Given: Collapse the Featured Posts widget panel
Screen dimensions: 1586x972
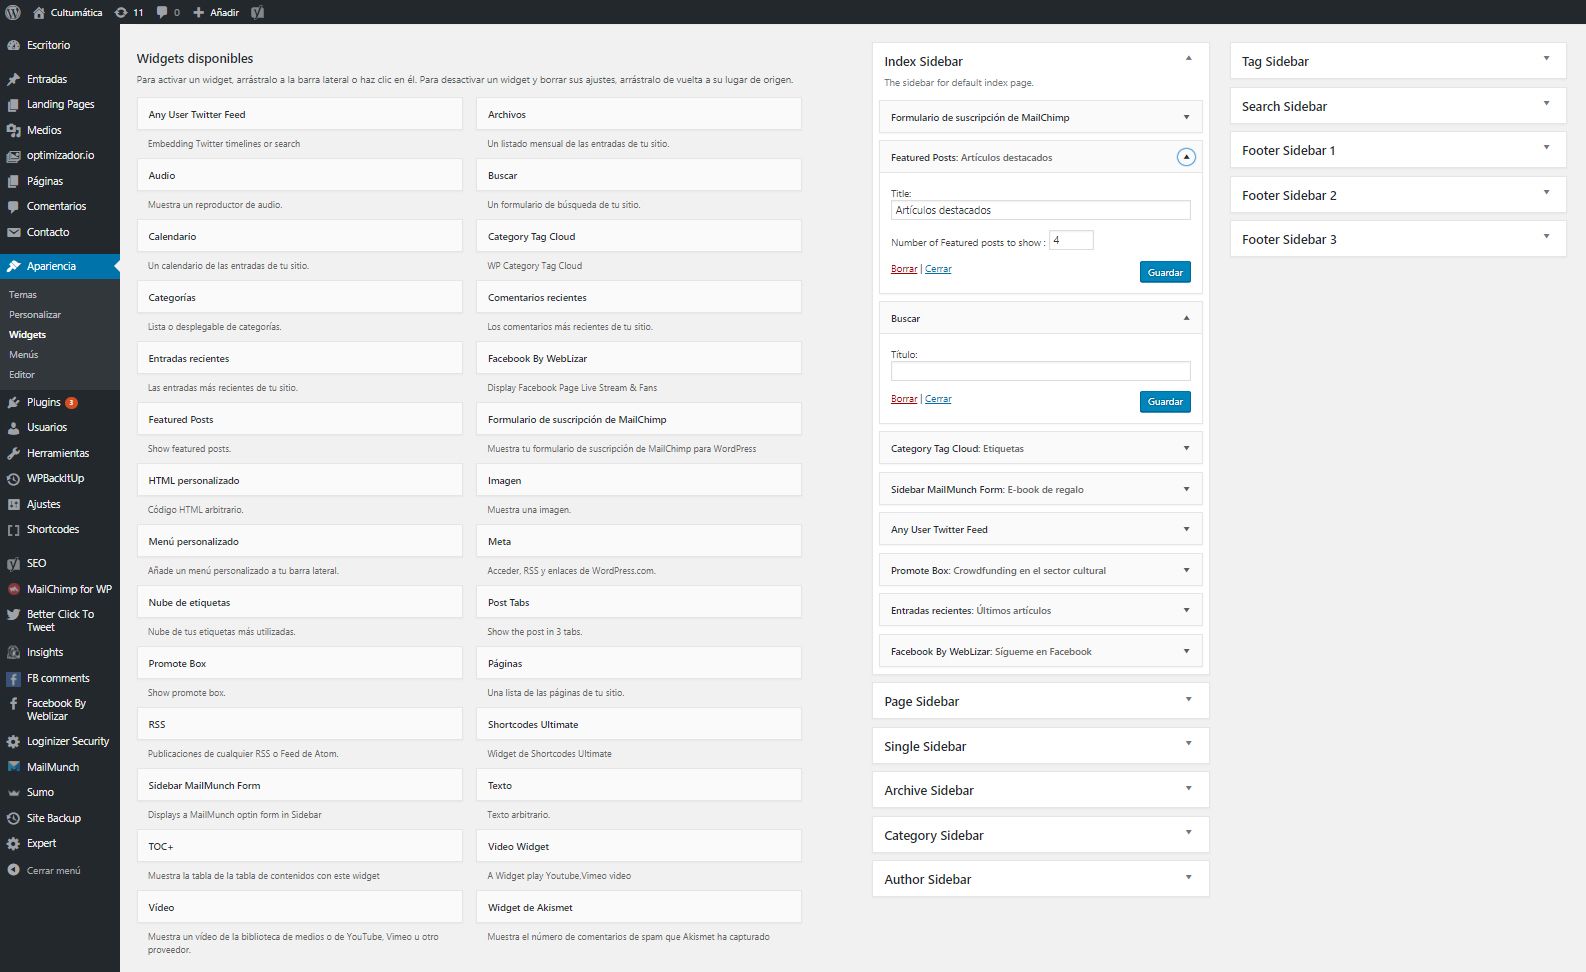Looking at the screenshot, I should pos(1186,157).
